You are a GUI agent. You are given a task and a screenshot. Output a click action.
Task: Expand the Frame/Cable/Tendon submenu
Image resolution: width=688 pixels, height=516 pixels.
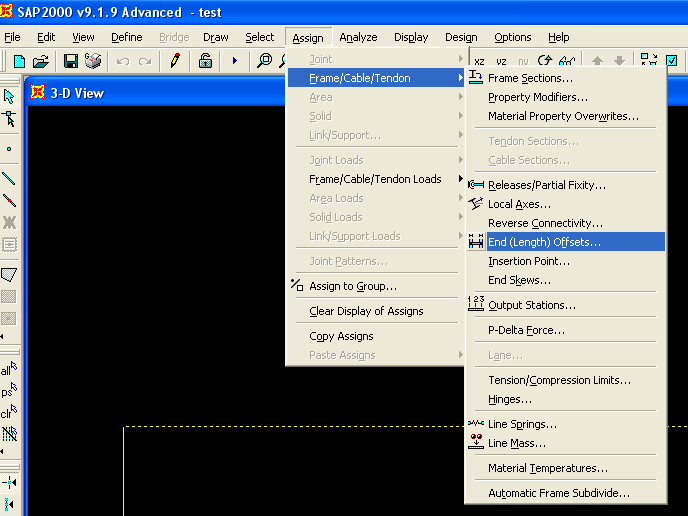tap(376, 78)
